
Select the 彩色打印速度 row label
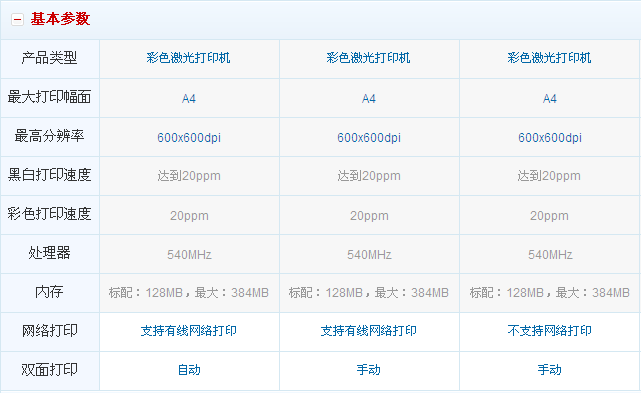click(49, 214)
